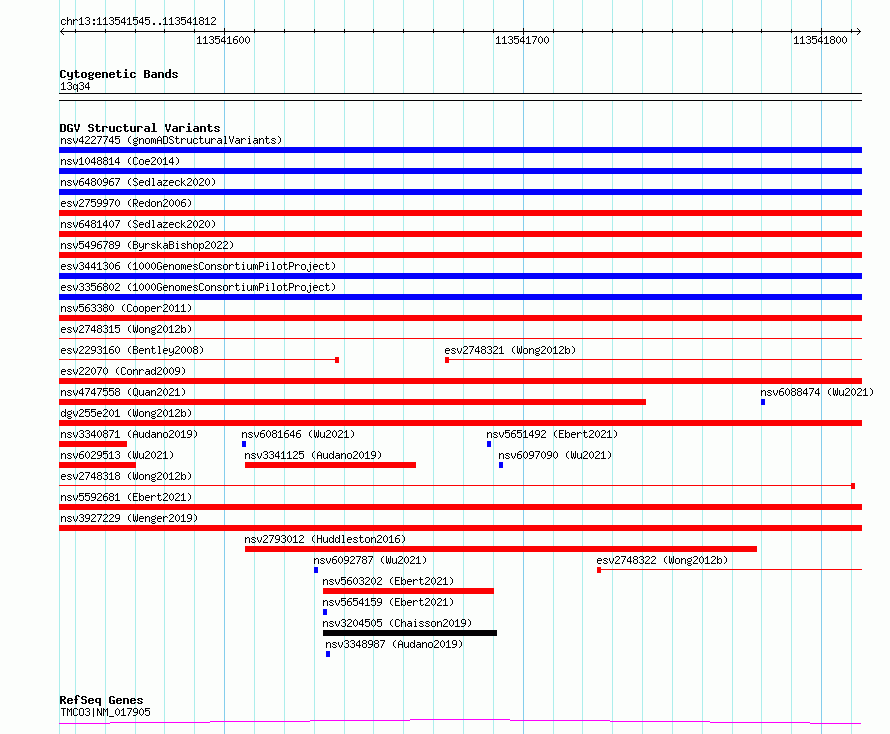Click the blue nsv6081646 marker square
This screenshot has width=890, height=734.
(244, 444)
